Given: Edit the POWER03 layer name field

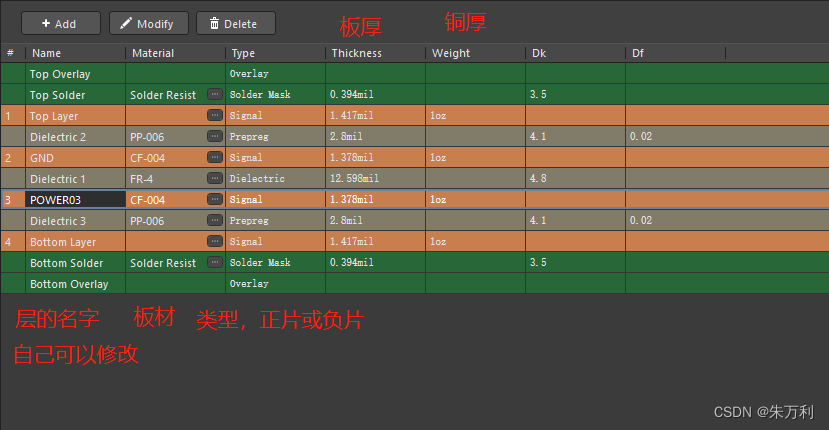Looking at the screenshot, I should 76,199.
